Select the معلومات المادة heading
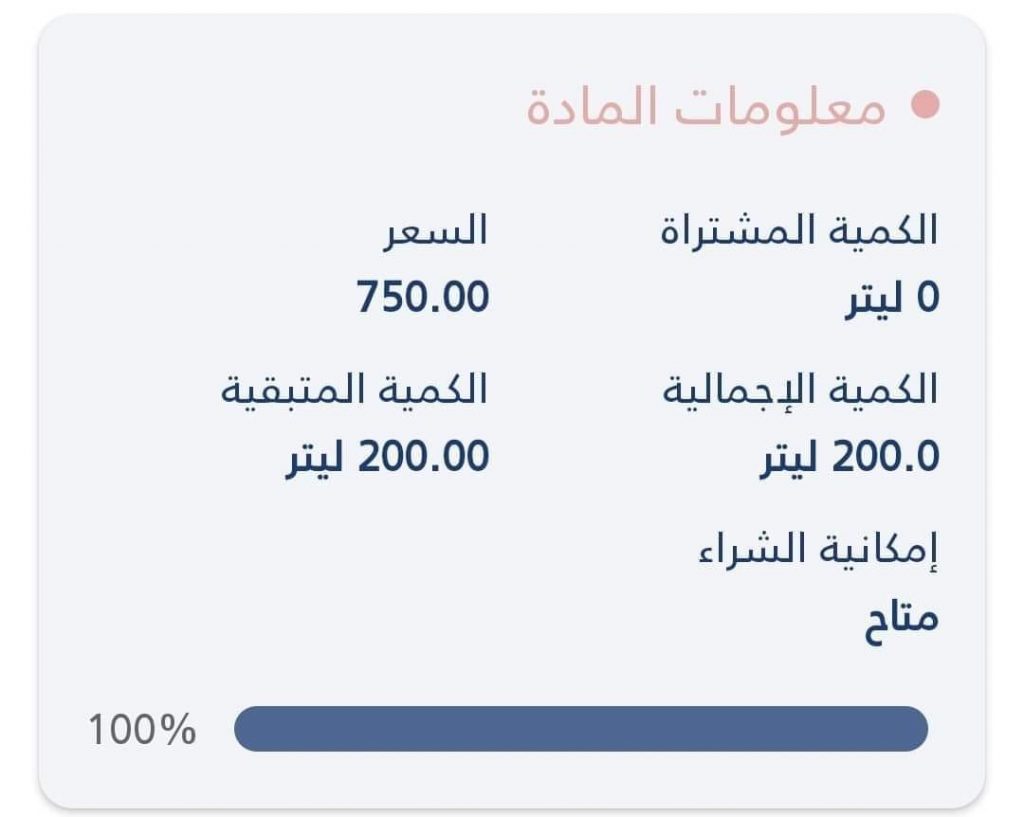1024x817 pixels. (706, 107)
